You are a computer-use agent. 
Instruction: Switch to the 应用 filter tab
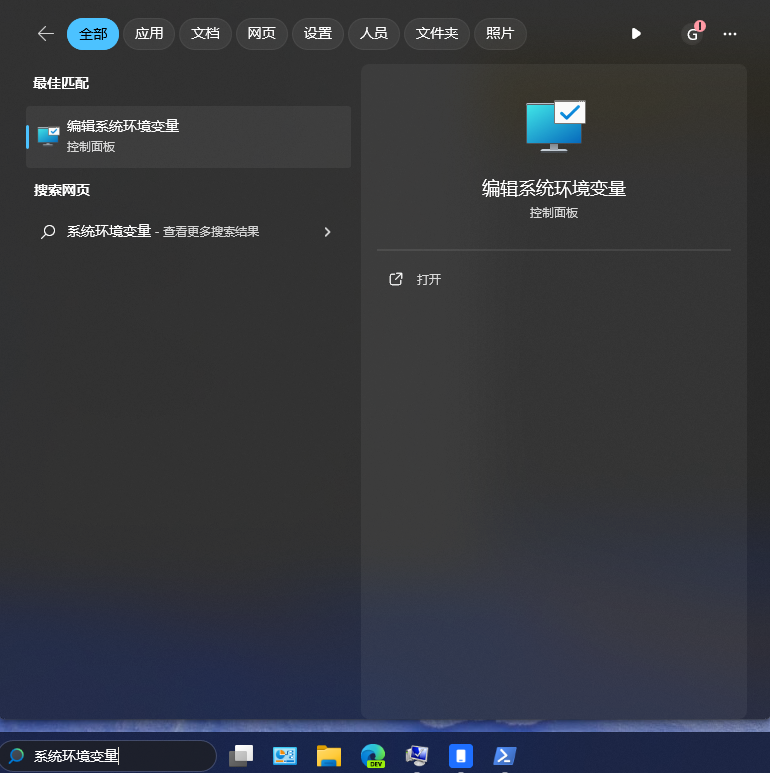click(x=149, y=34)
